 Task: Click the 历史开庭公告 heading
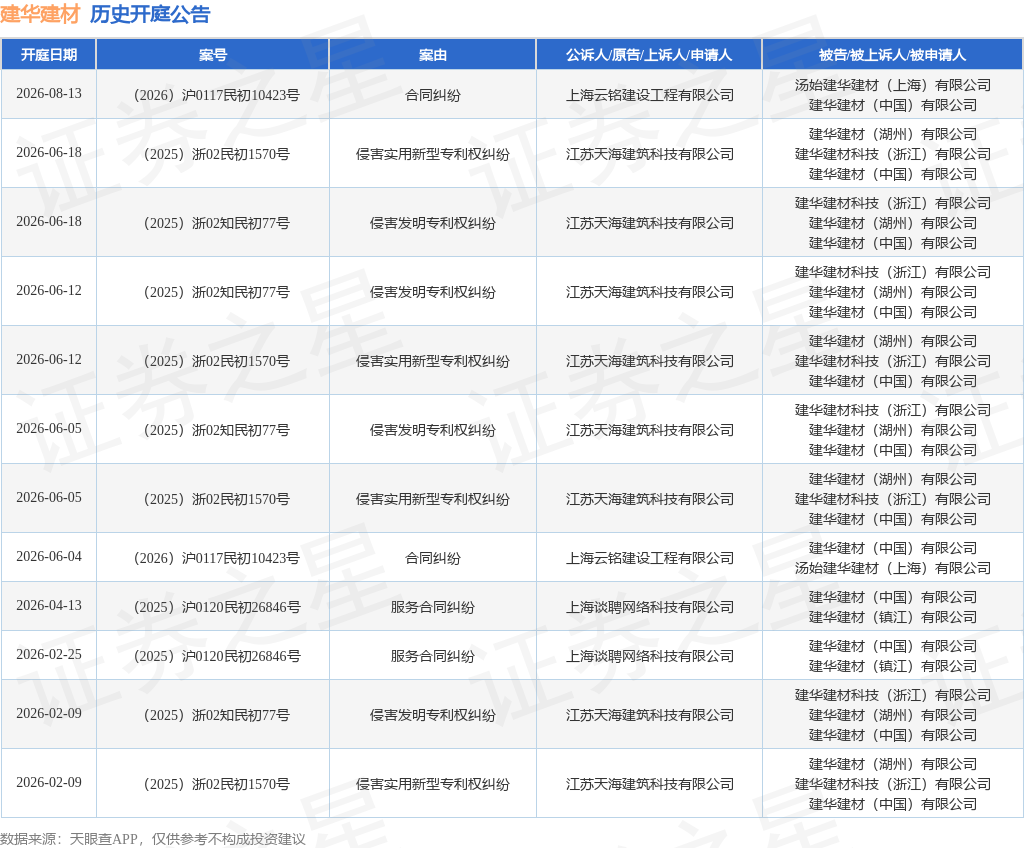[150, 14]
